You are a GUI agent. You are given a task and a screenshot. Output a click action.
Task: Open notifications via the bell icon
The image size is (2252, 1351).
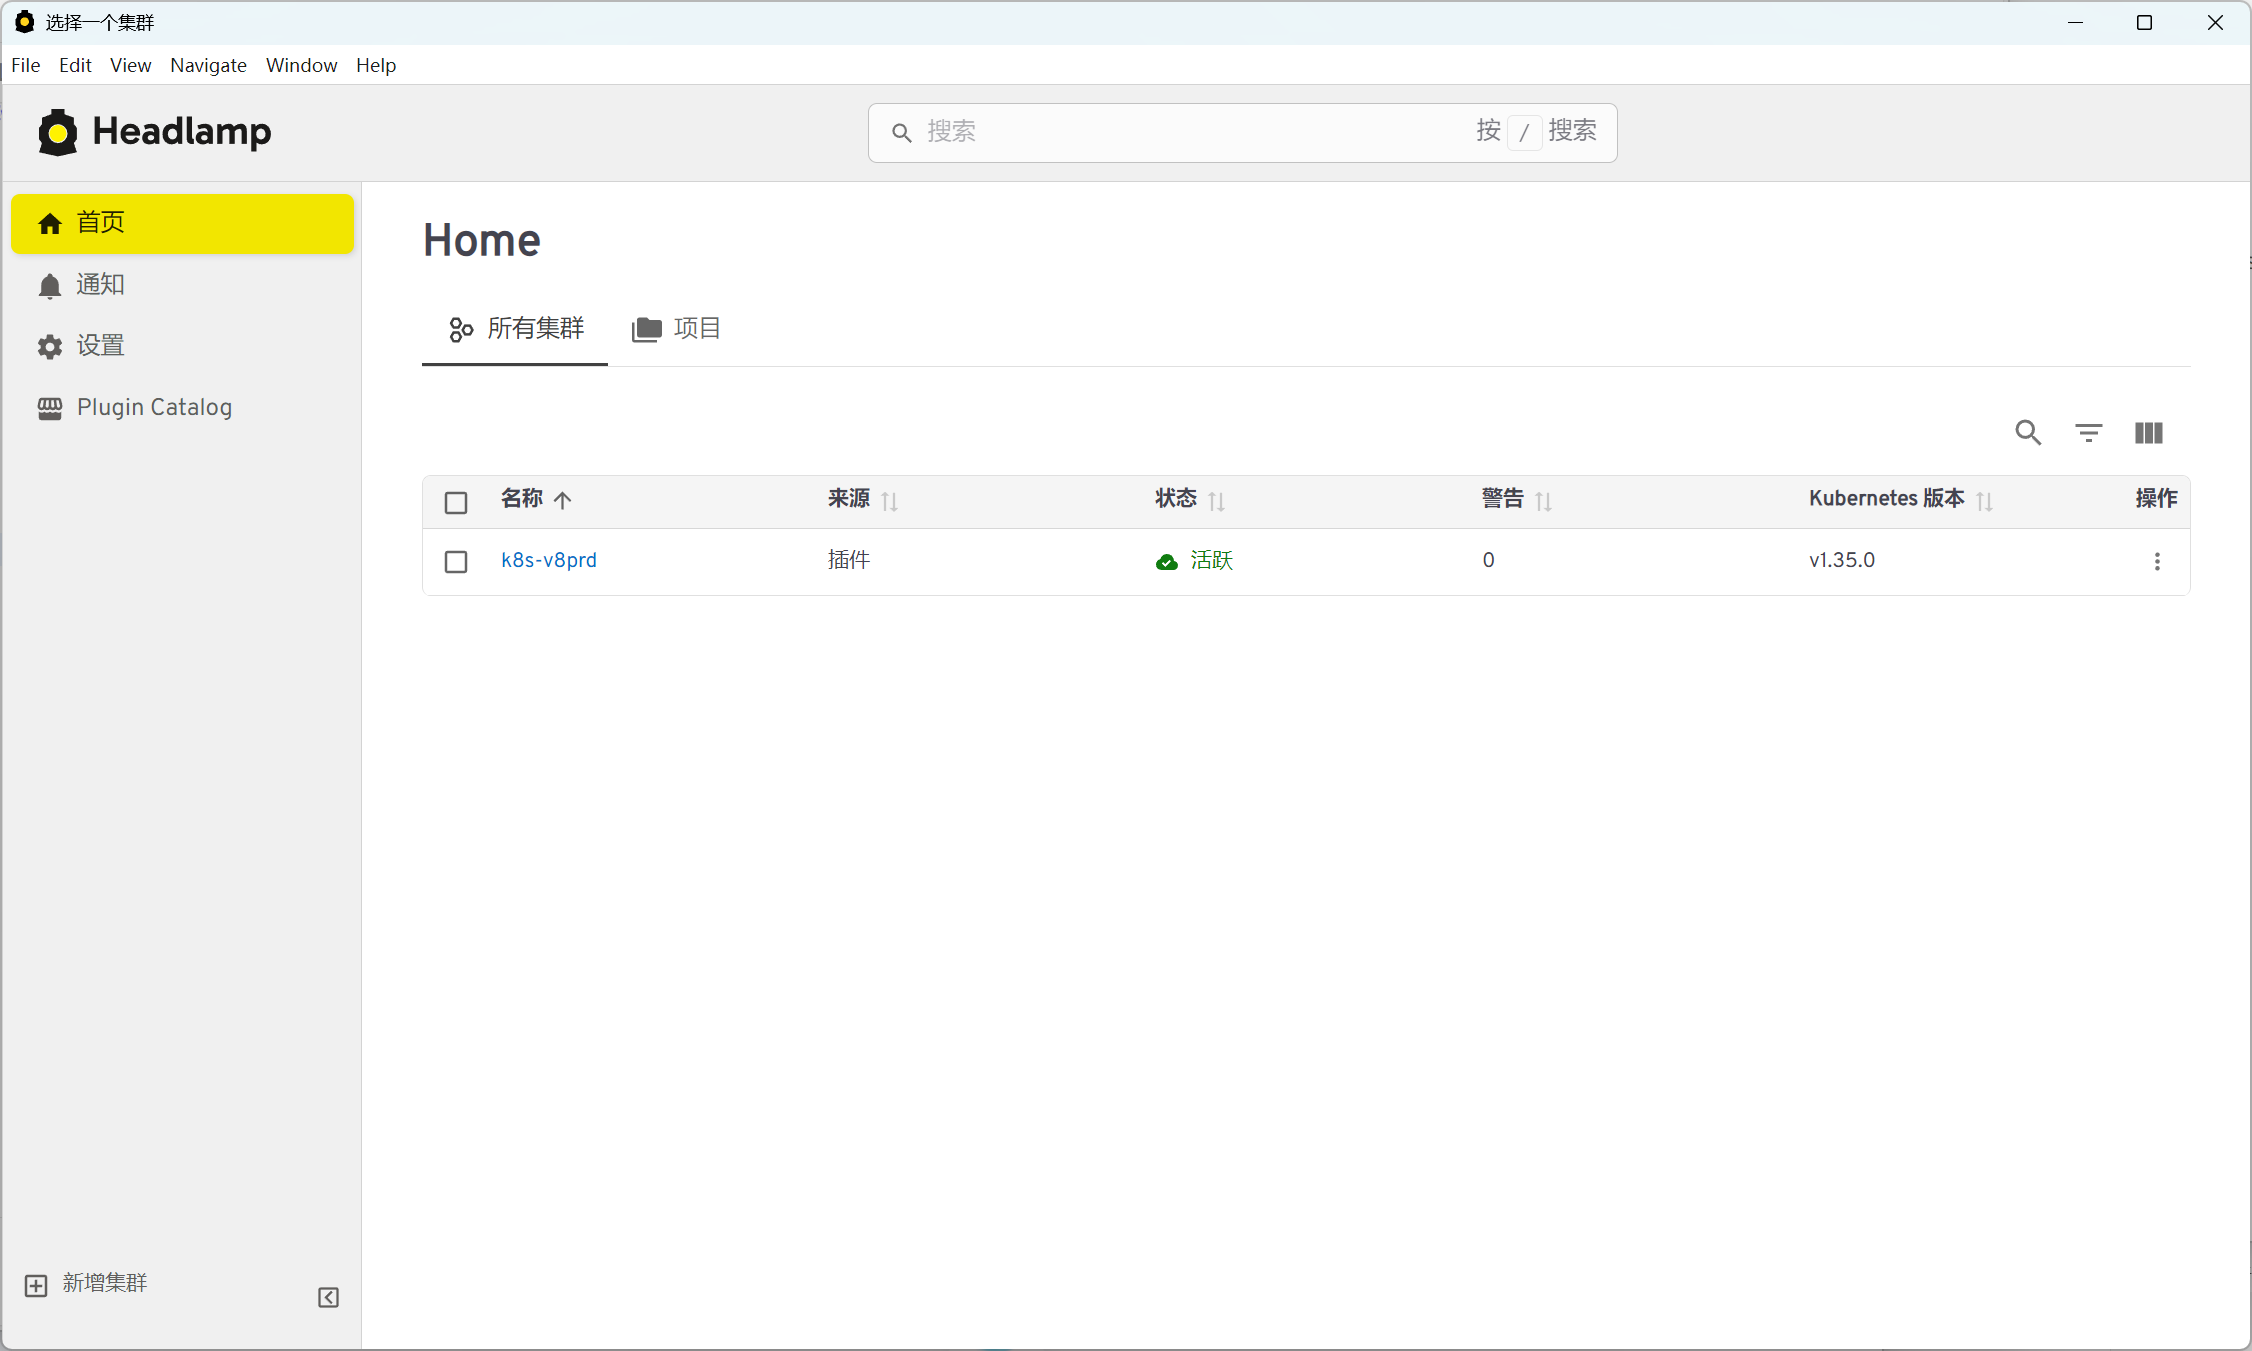coord(50,286)
